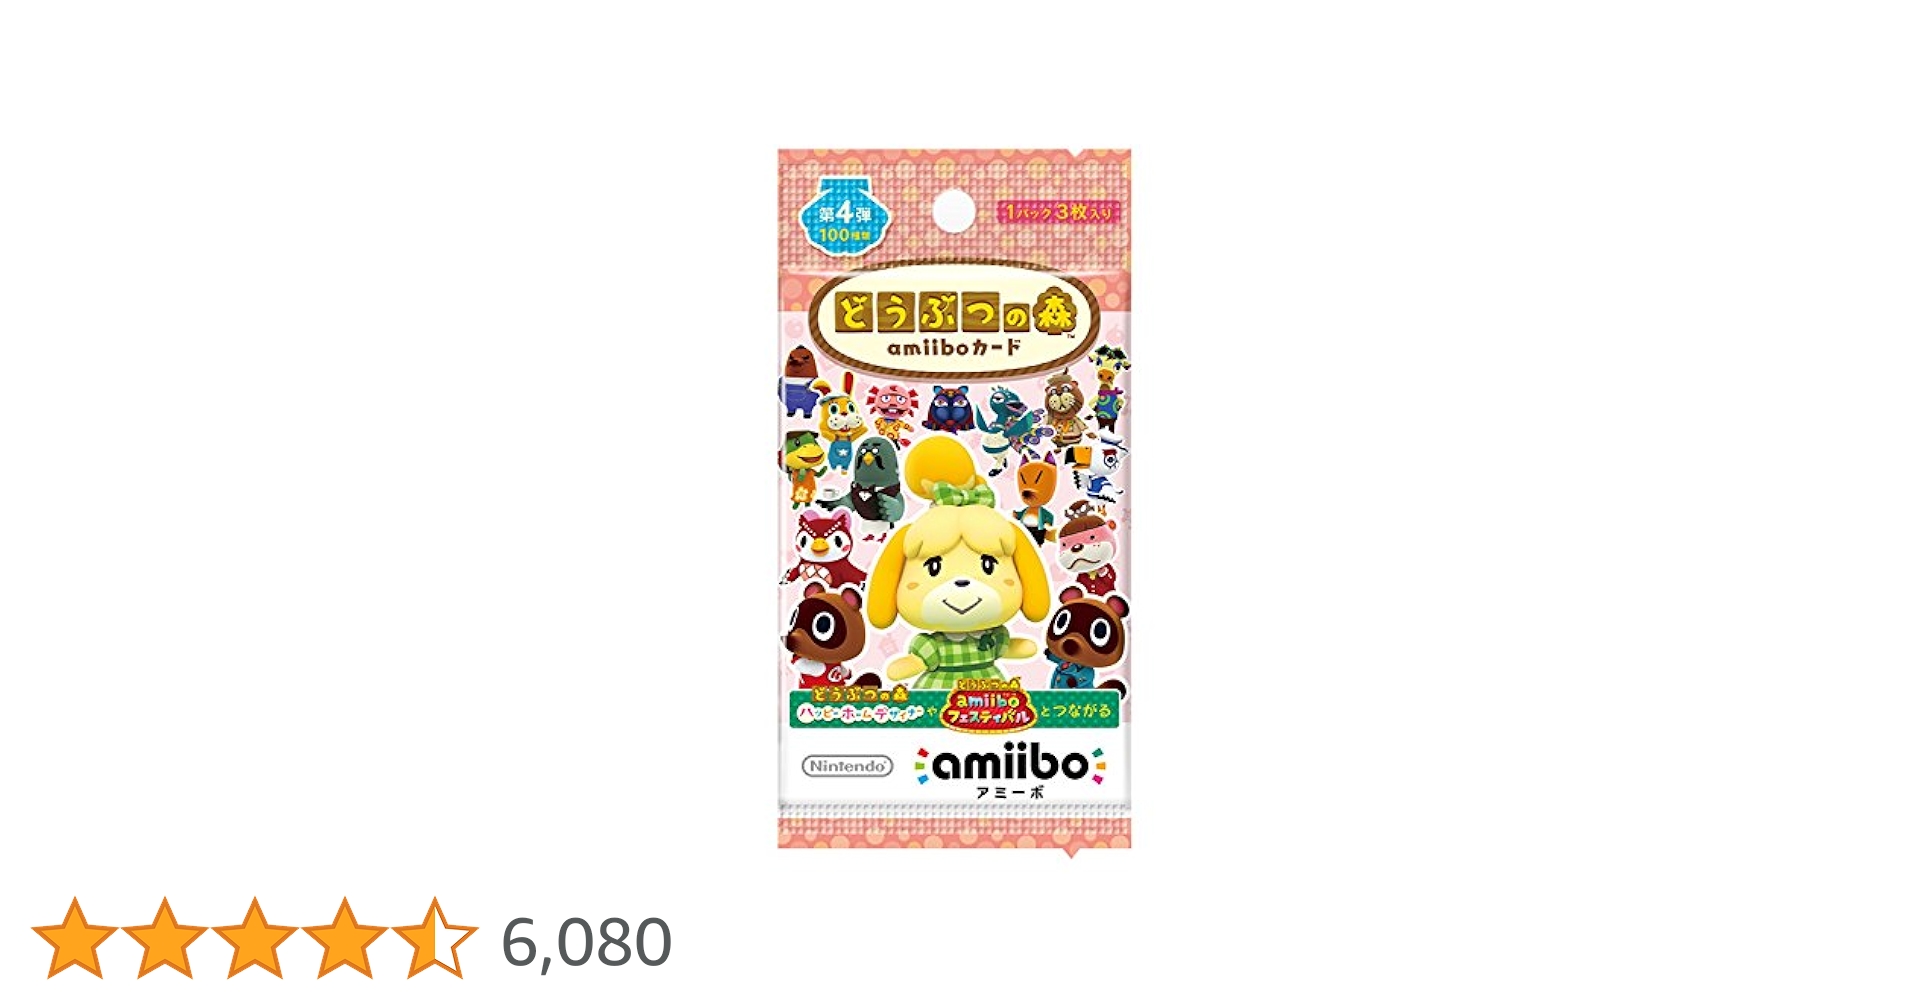The image size is (1910, 1000).
Task: Click the half-filled fifth rating star
Action: coord(435,938)
